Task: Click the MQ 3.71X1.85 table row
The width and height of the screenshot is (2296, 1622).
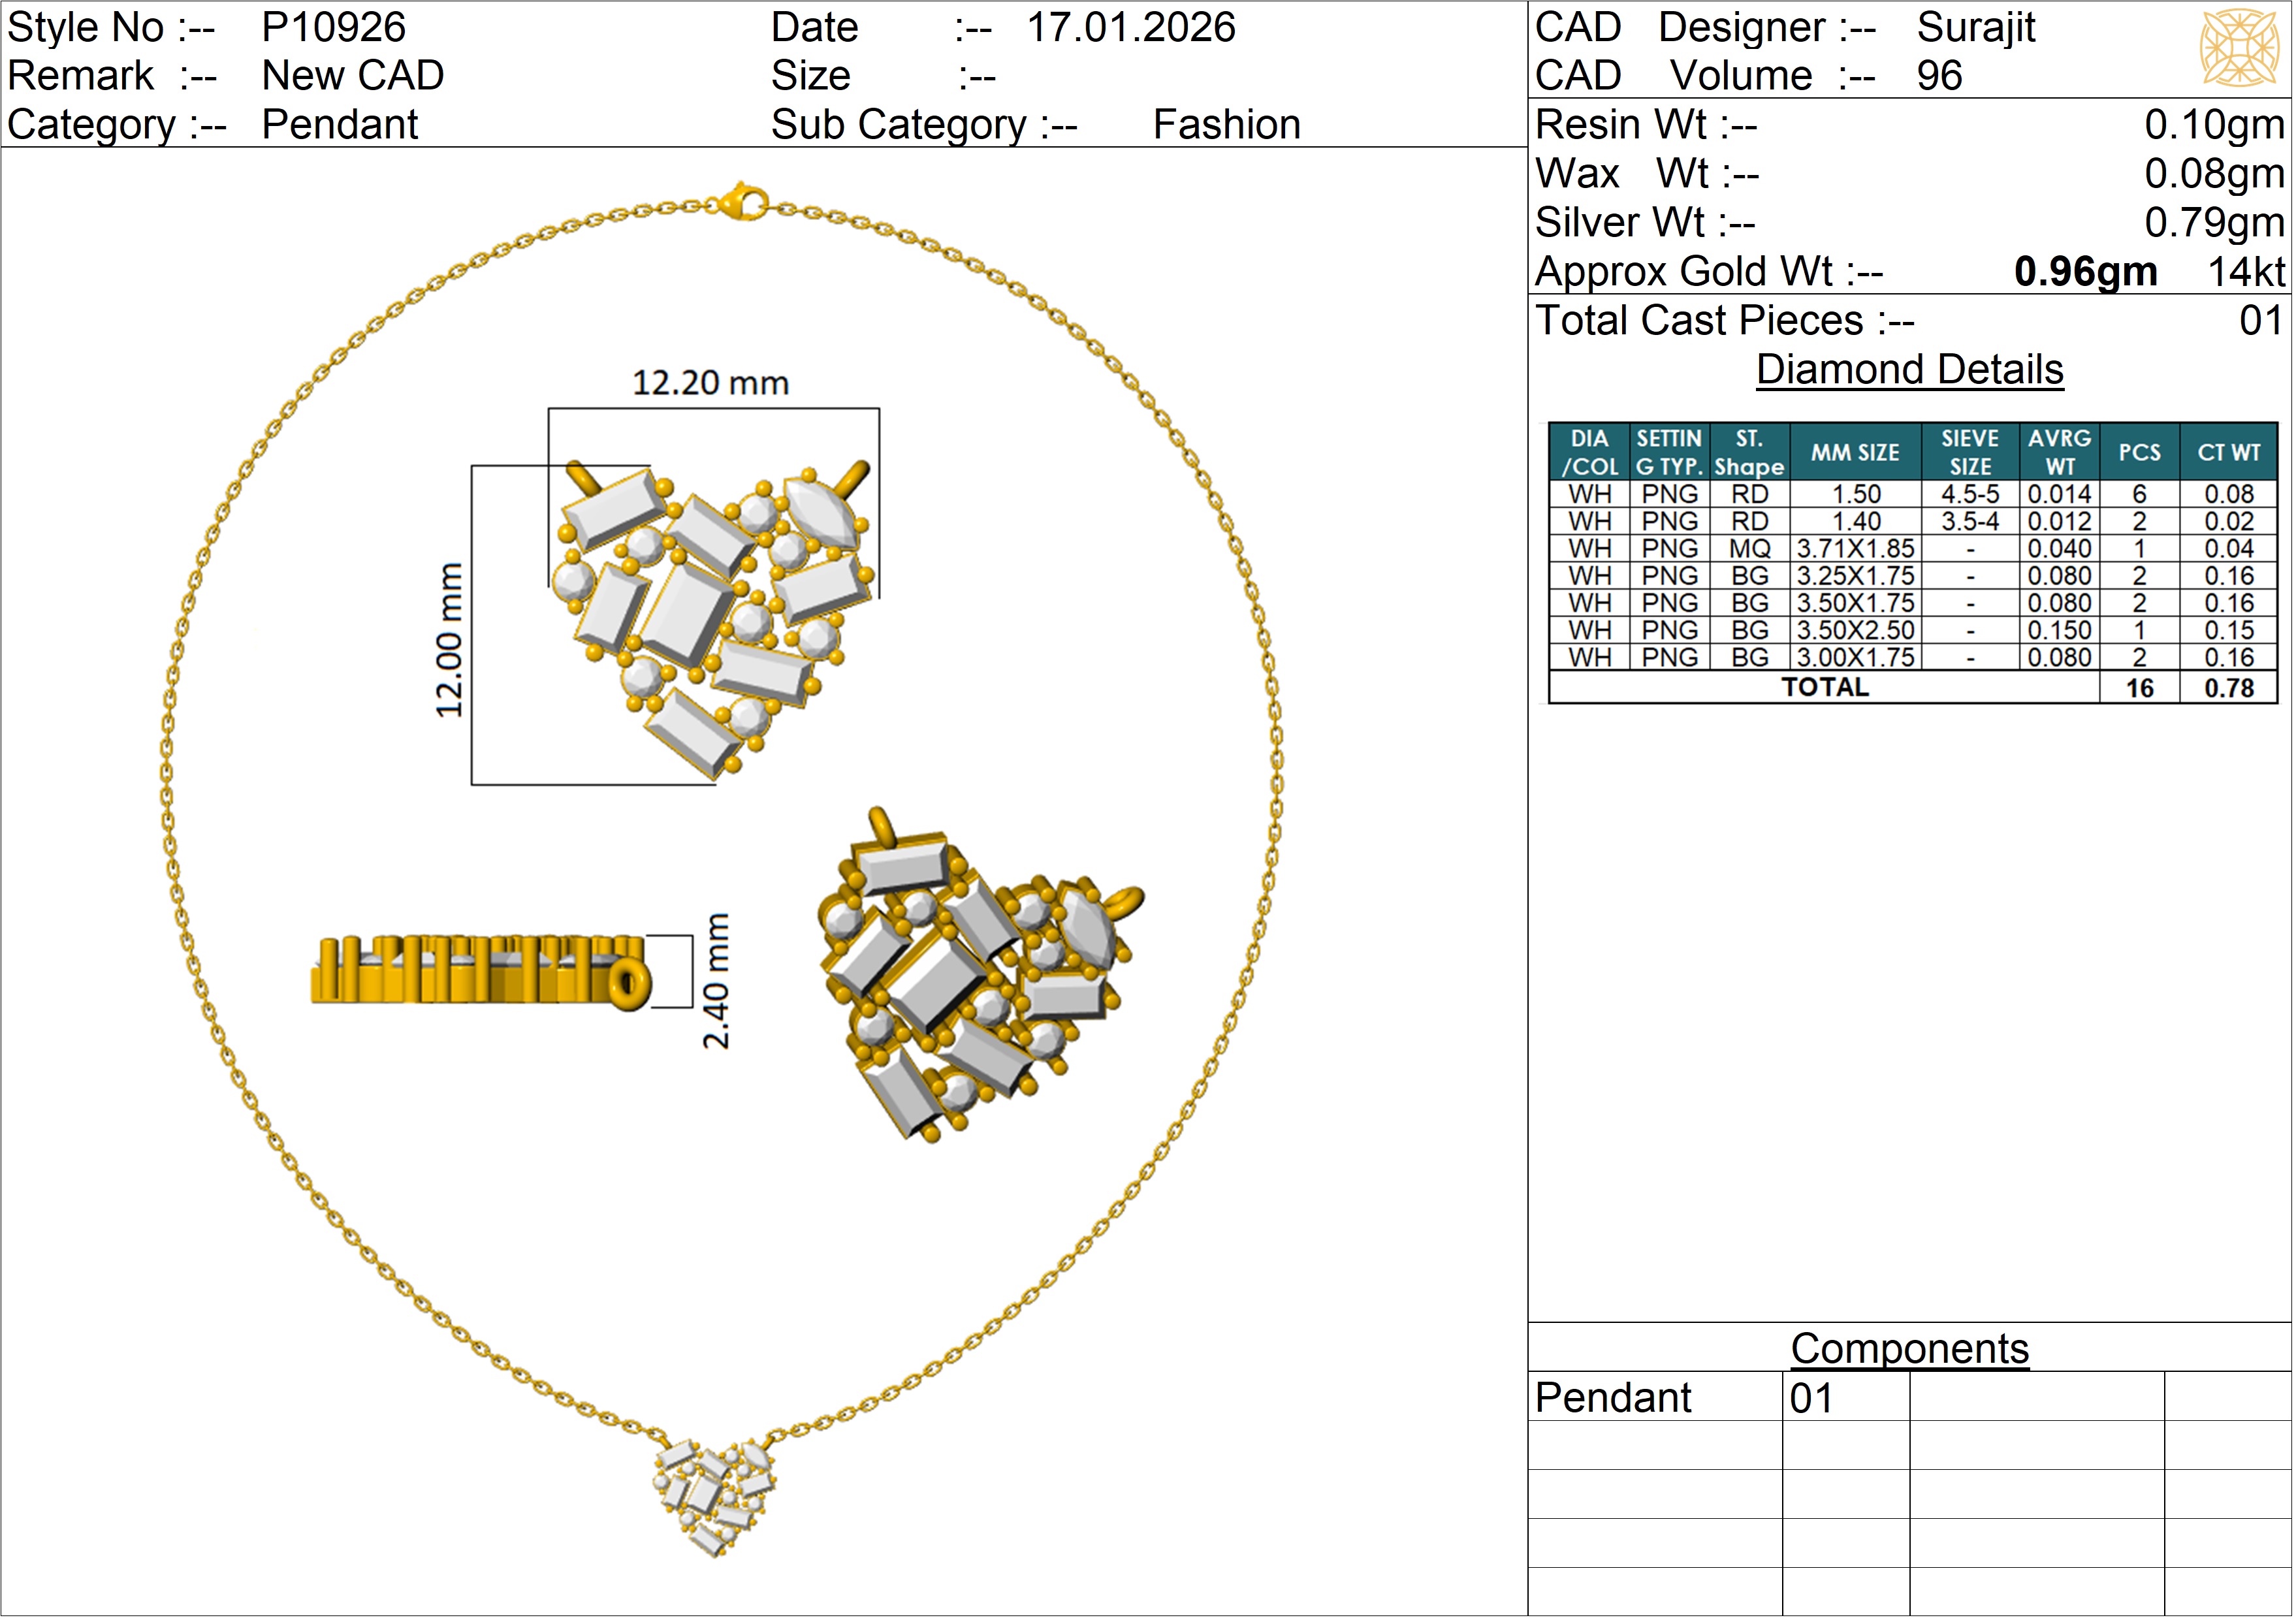Action: click(x=1855, y=549)
